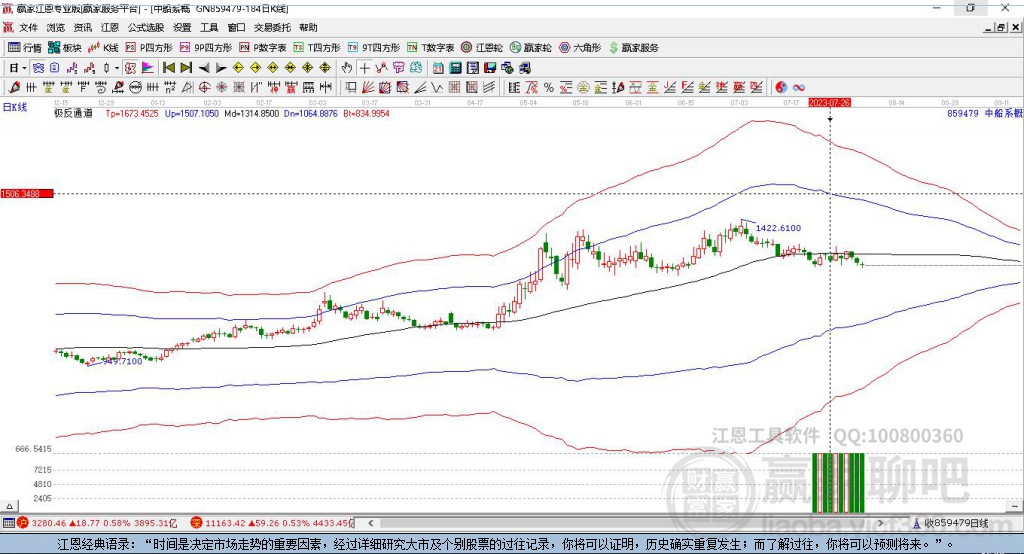
Task: Open the 板块 sector view
Action: click(x=64, y=48)
